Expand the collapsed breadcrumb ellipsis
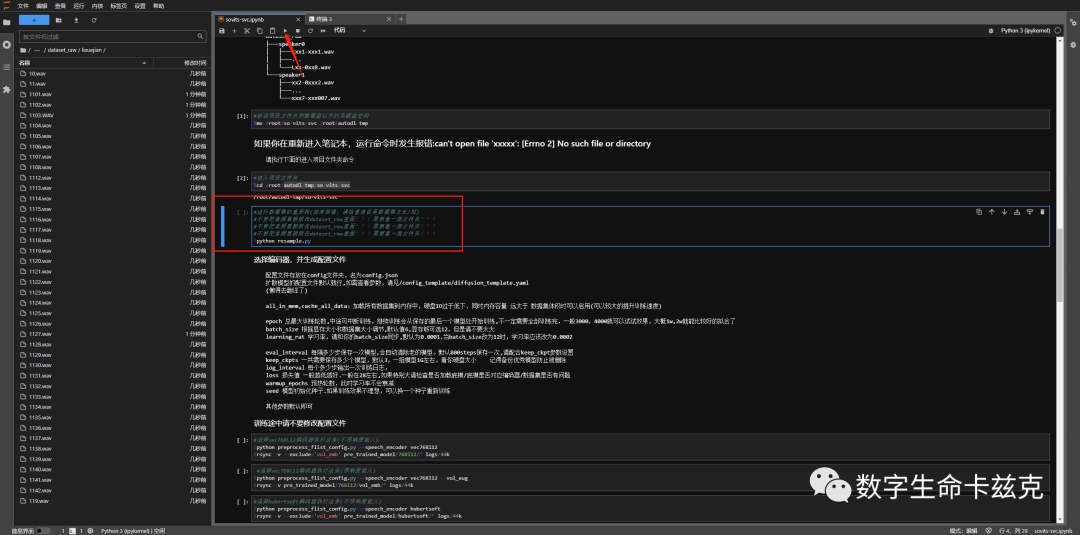Screen dimensions: 1080x535 [x=37, y=50]
